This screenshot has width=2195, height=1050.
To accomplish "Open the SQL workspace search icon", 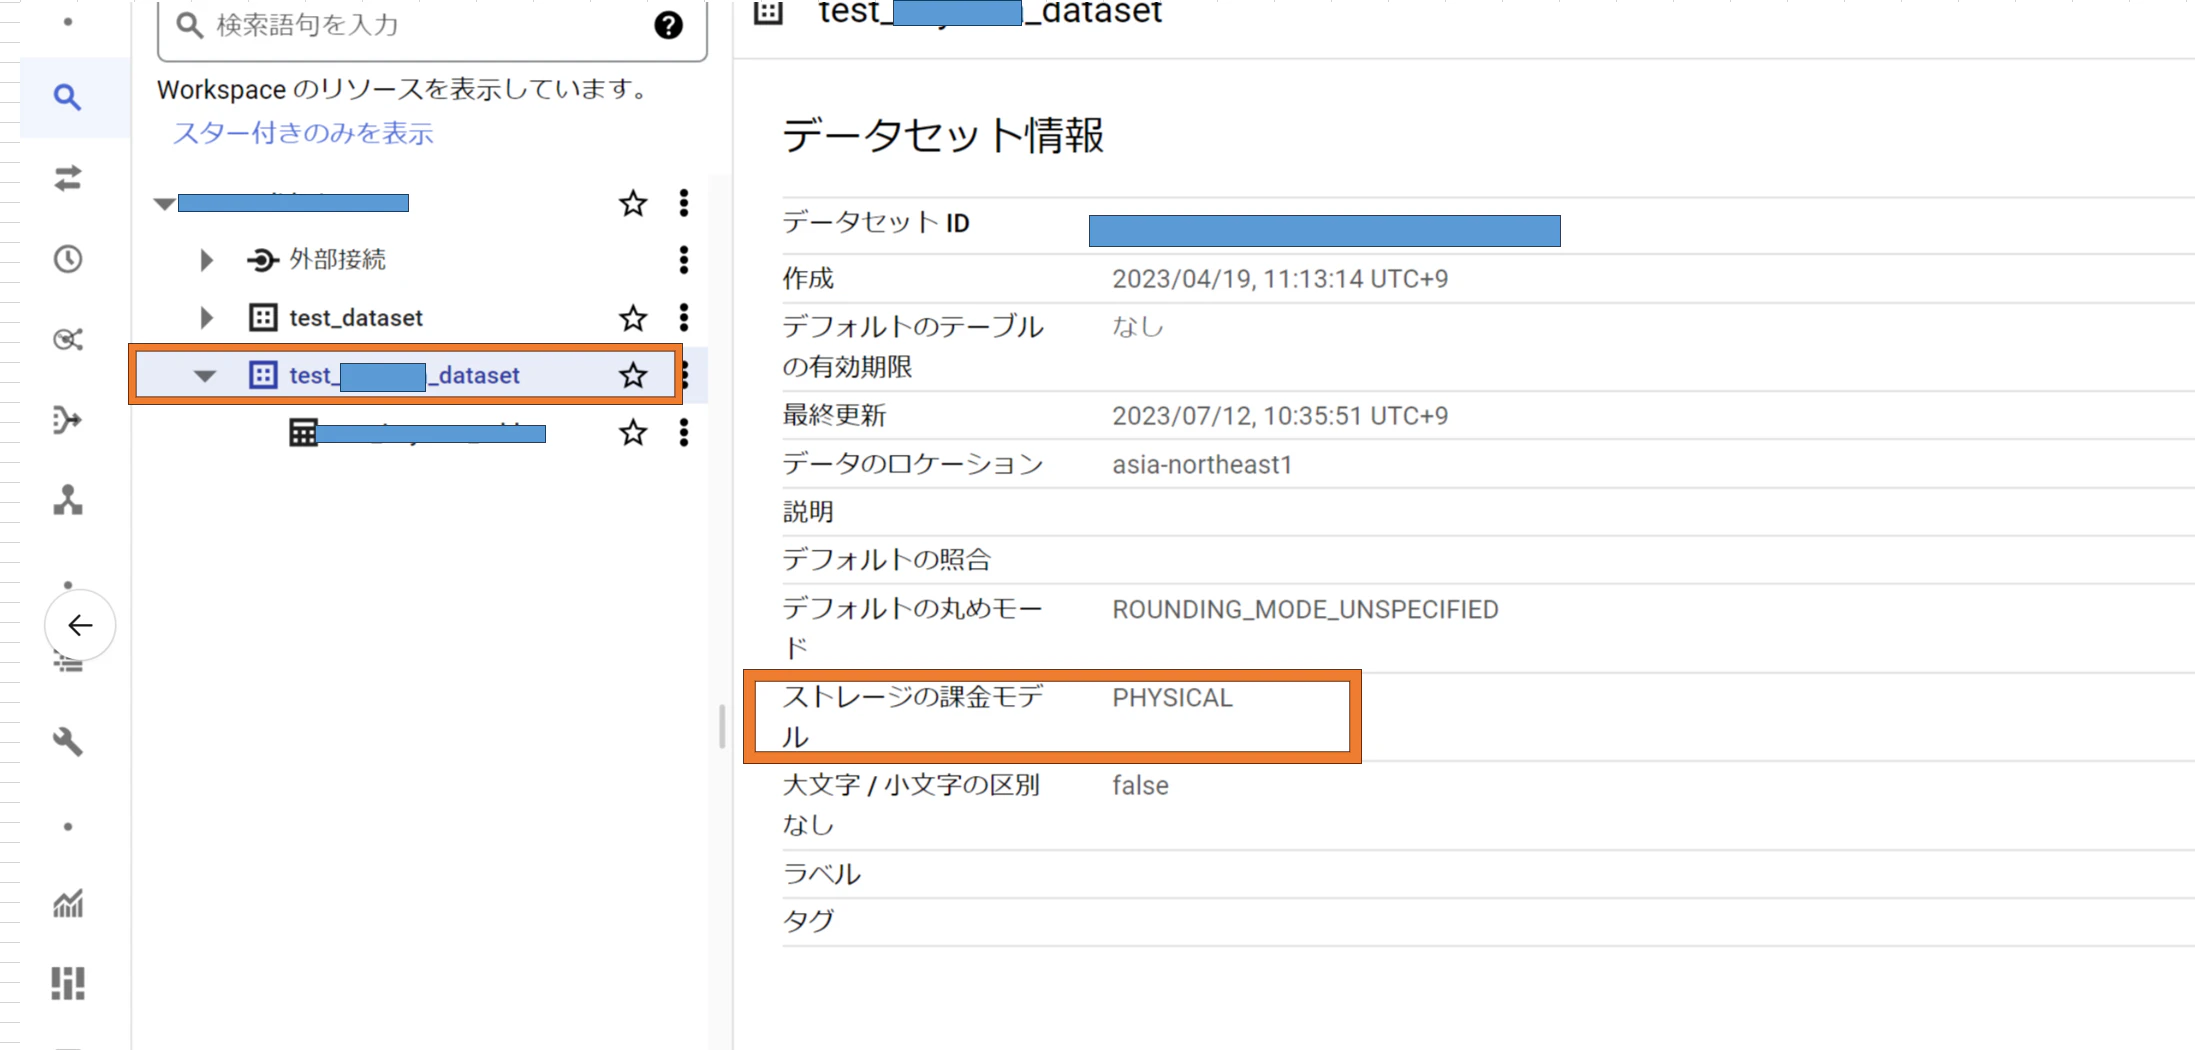I will coord(67,97).
